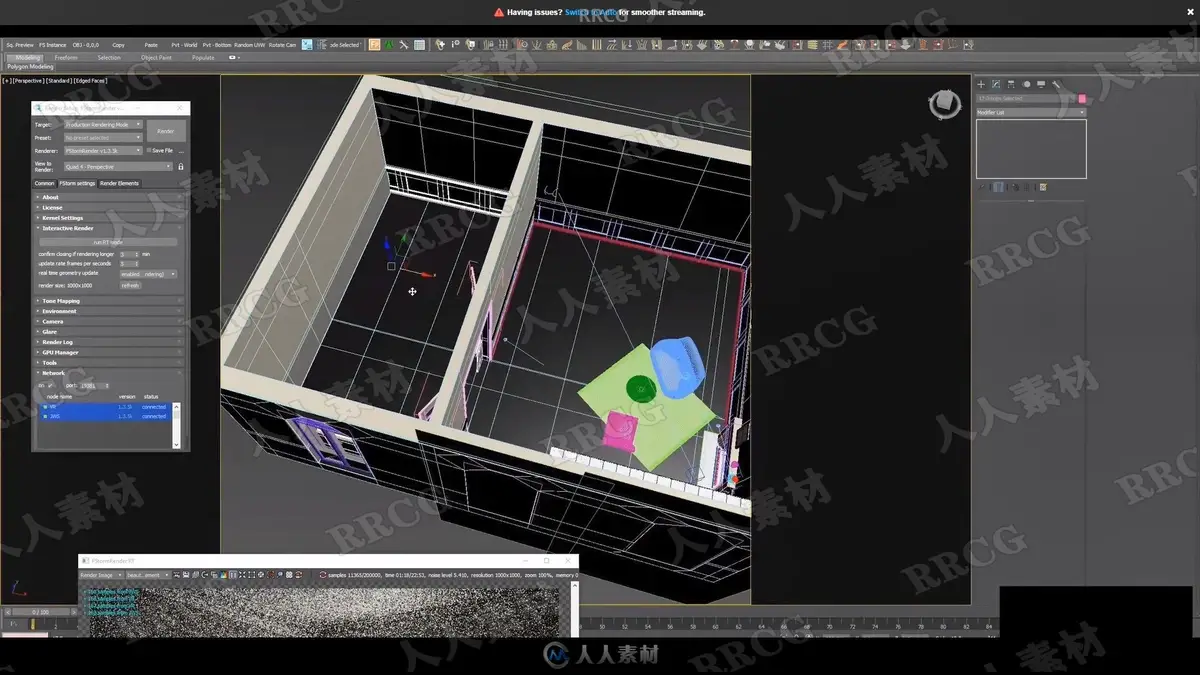Click the green tree icon in toolbar

[x=390, y=45]
